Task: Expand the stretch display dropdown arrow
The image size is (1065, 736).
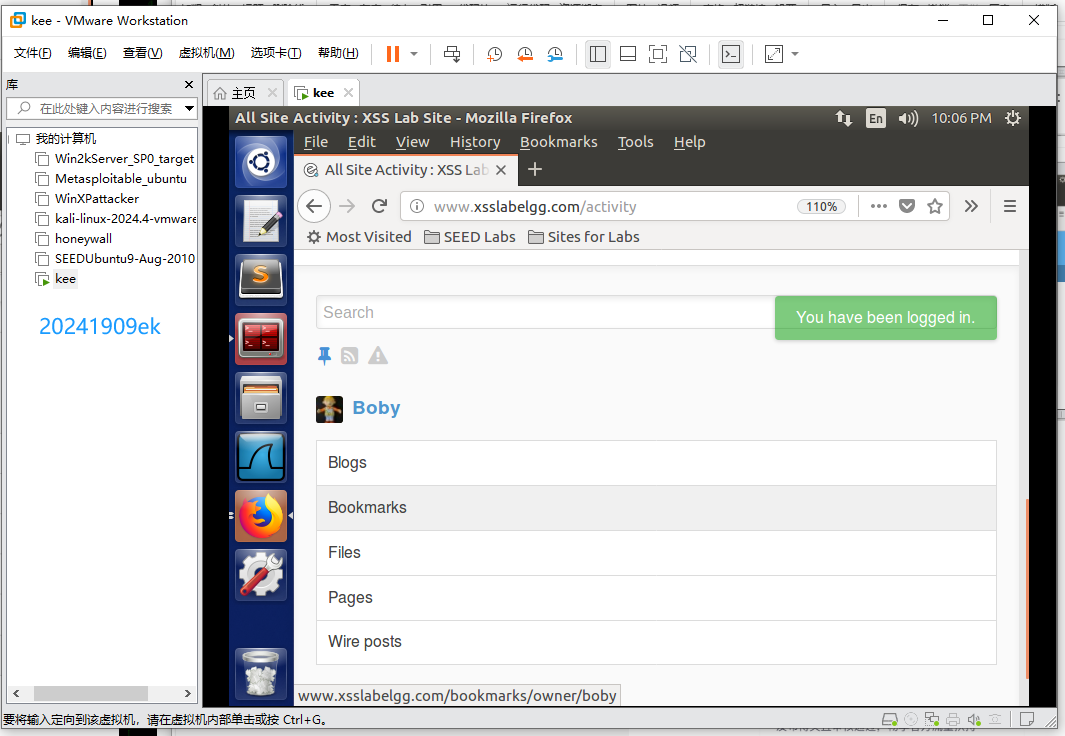Action: click(x=795, y=54)
